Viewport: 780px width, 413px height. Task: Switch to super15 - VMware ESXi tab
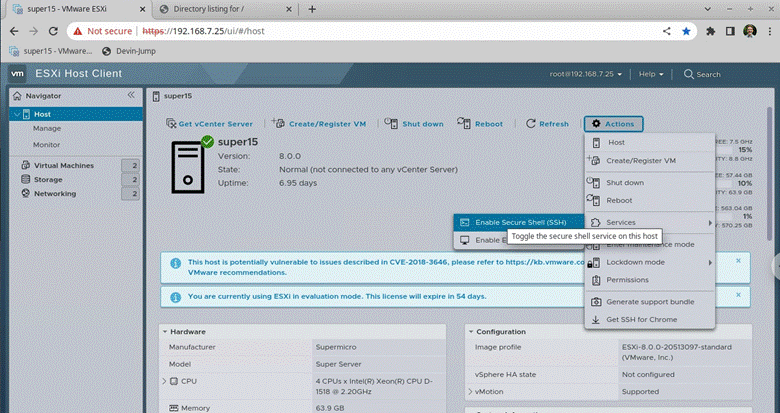coord(78,9)
